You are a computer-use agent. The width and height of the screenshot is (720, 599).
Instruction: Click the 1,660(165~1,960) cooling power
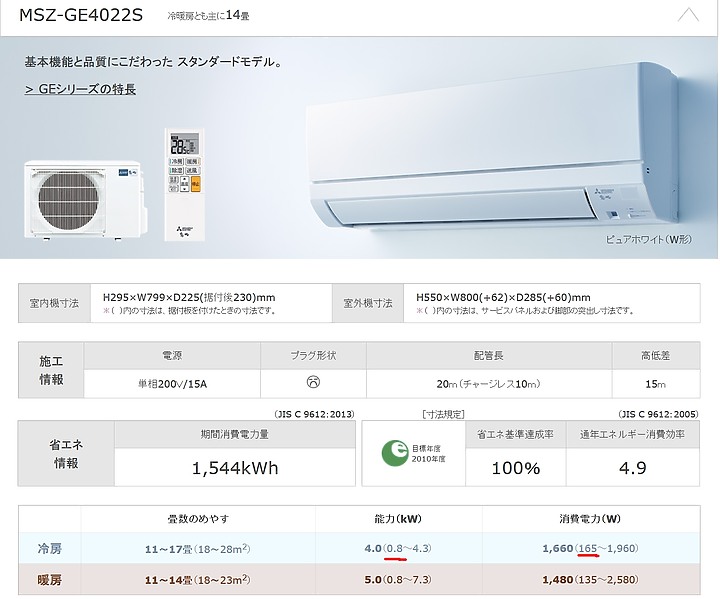click(x=590, y=548)
